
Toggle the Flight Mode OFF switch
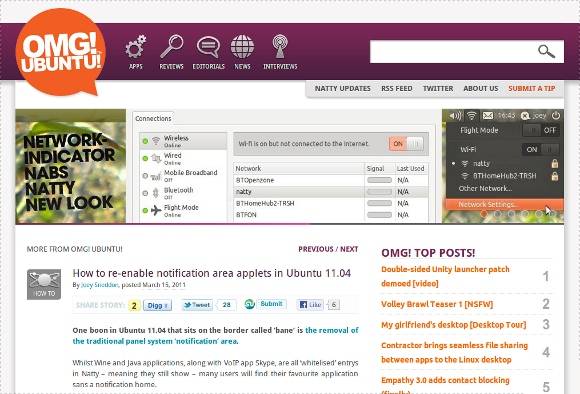(541, 130)
